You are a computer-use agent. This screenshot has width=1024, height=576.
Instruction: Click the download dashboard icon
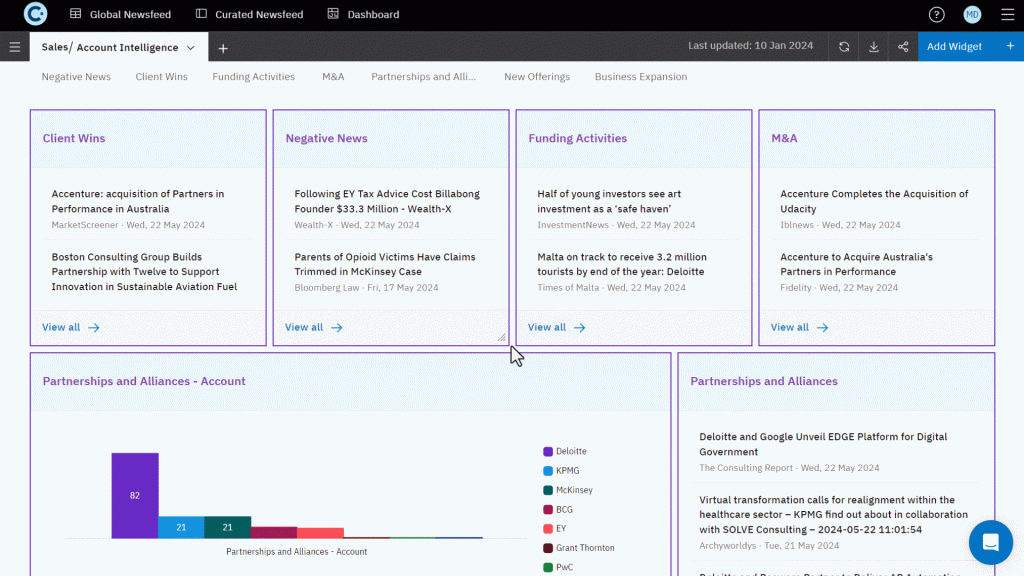click(x=874, y=46)
